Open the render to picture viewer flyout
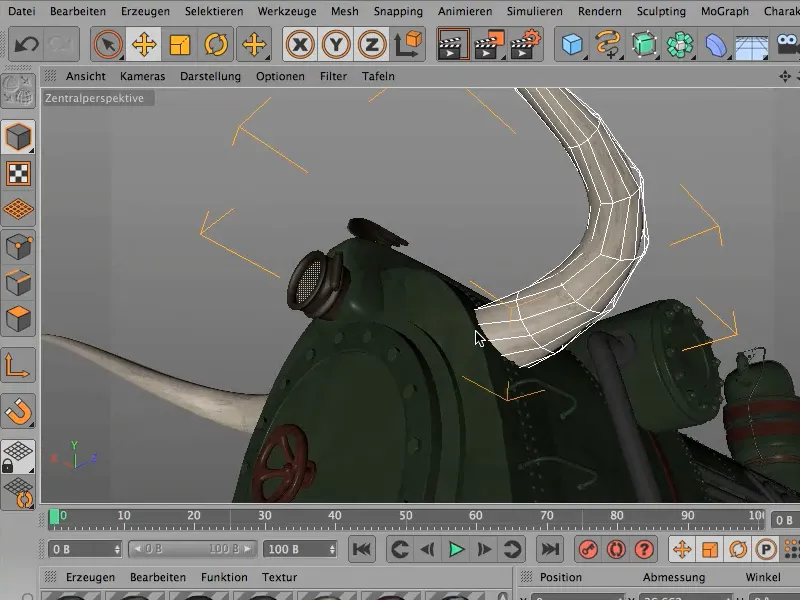 pyautogui.click(x=489, y=45)
